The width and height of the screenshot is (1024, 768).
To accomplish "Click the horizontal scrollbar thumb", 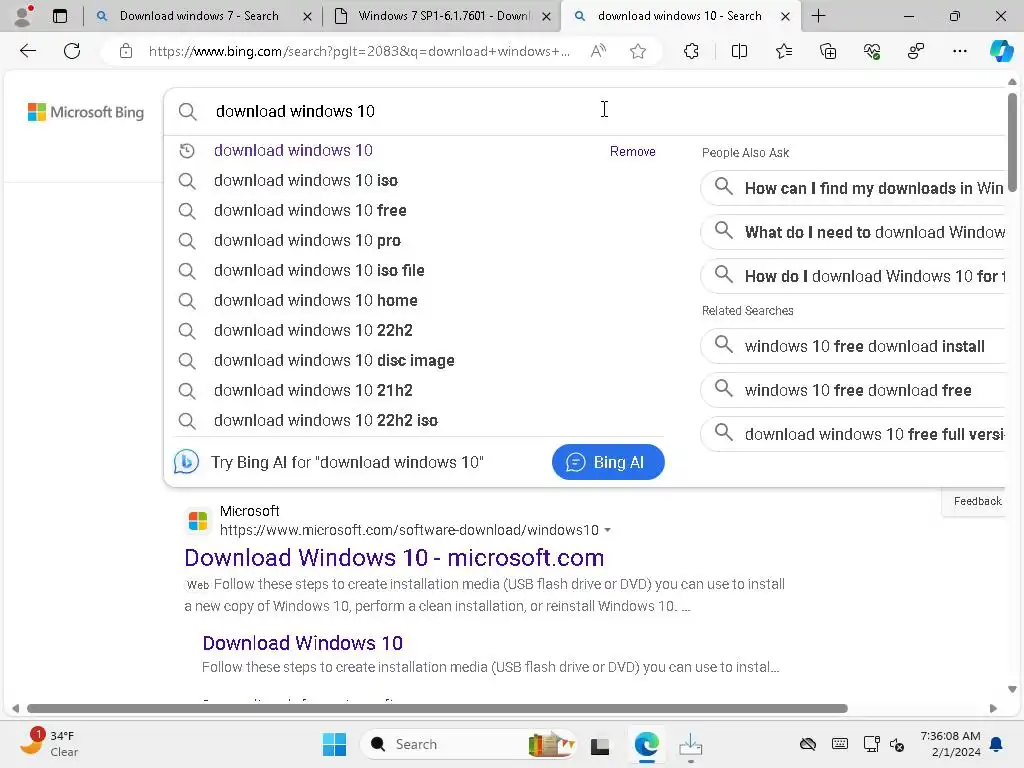I will 437,709.
